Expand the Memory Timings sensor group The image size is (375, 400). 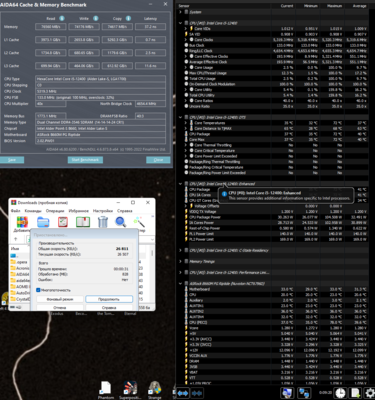(x=181, y=261)
